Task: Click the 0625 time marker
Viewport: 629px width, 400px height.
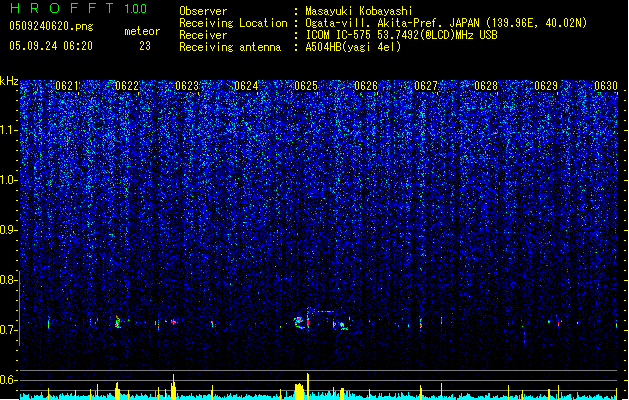Action: (x=306, y=86)
